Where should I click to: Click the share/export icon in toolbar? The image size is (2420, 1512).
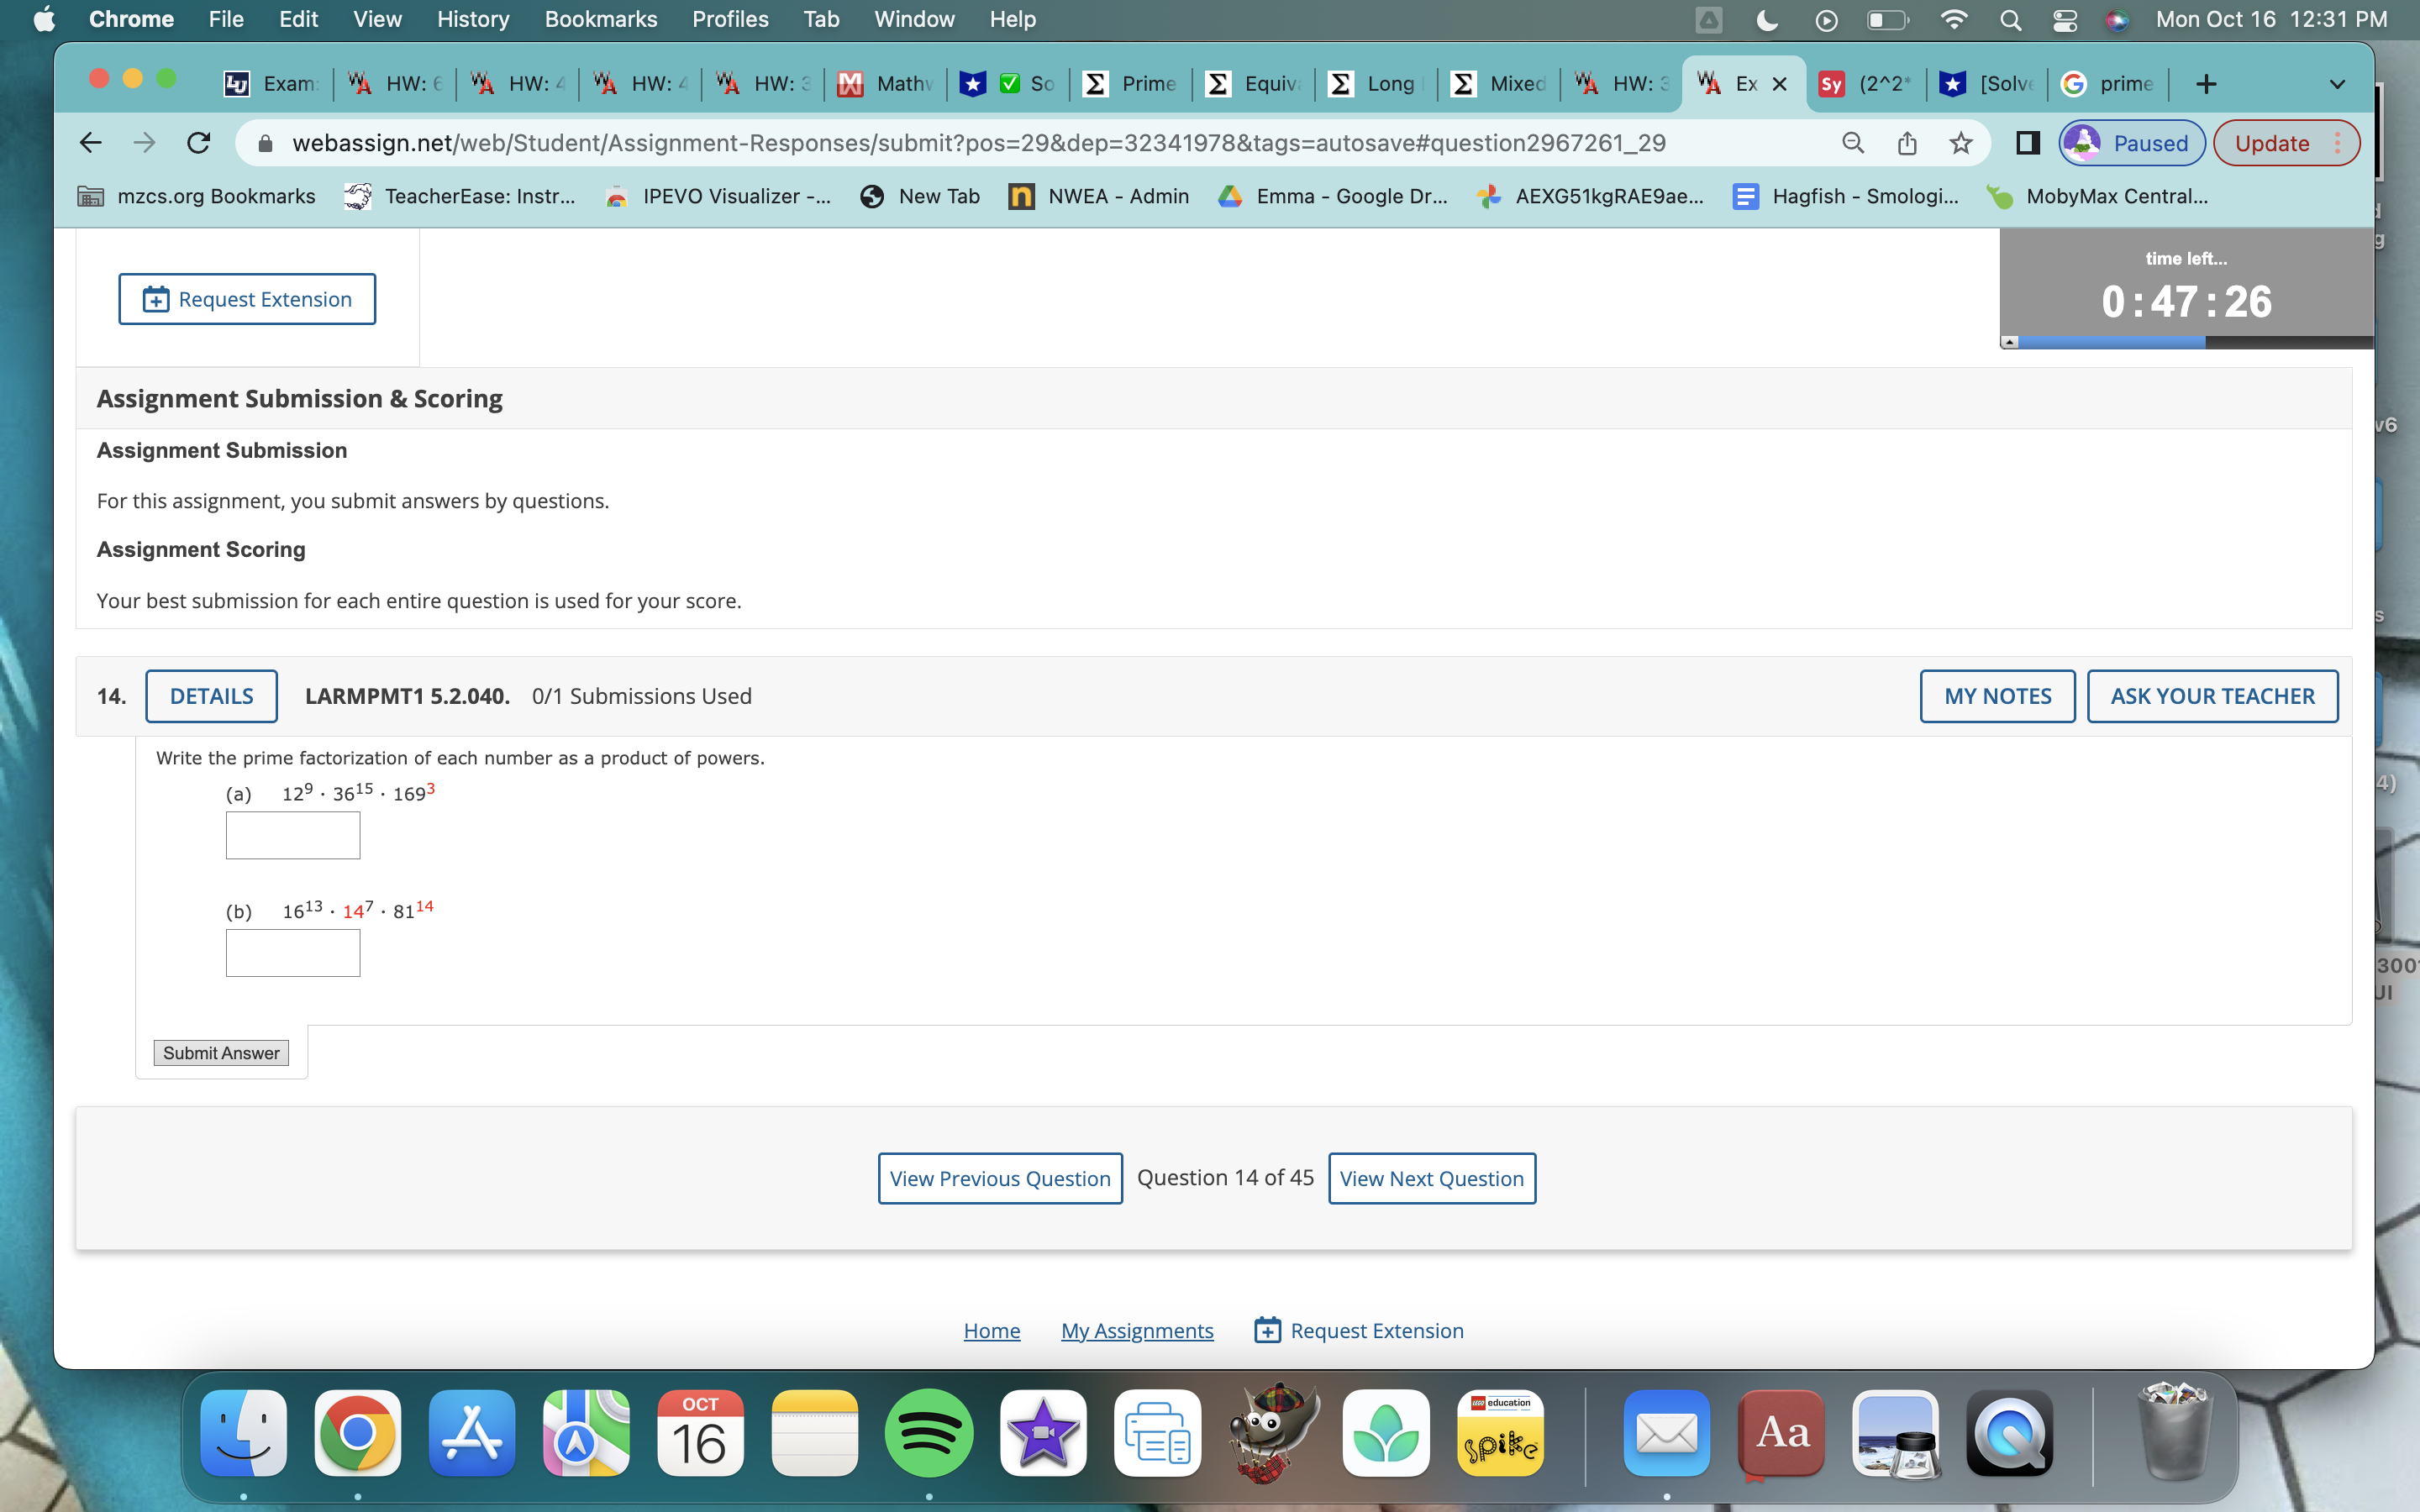tap(1907, 143)
